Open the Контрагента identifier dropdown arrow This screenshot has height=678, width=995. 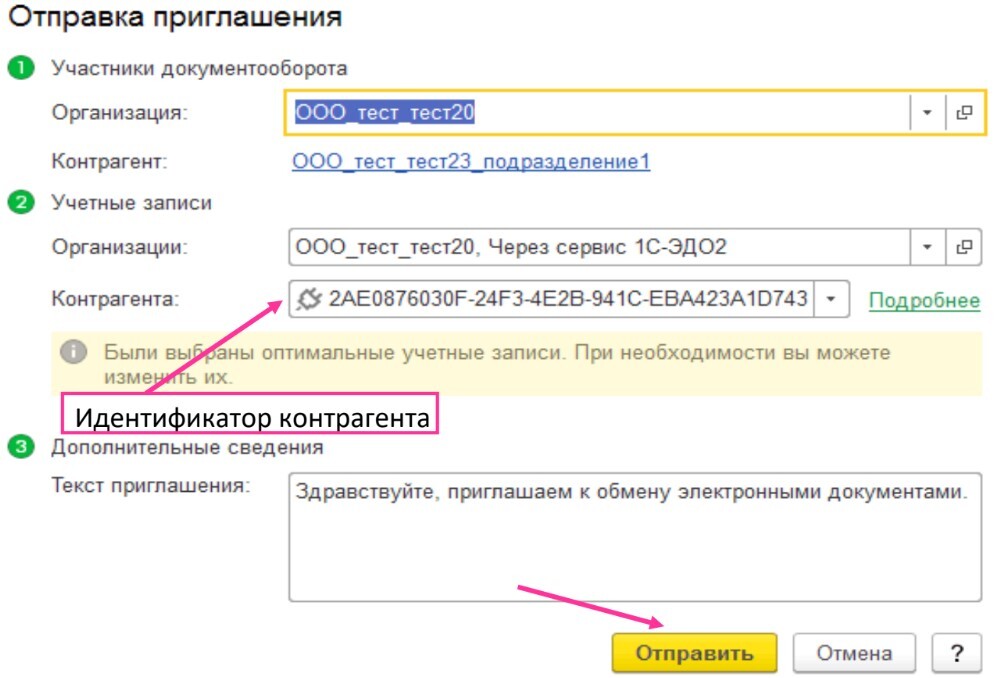pyautogui.click(x=831, y=299)
